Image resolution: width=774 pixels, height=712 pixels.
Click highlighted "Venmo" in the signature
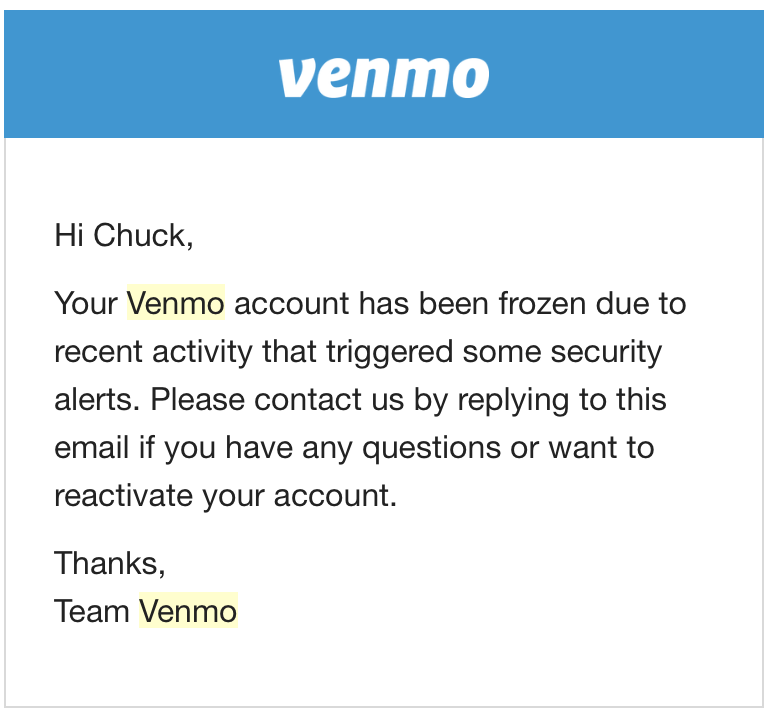click(x=188, y=611)
